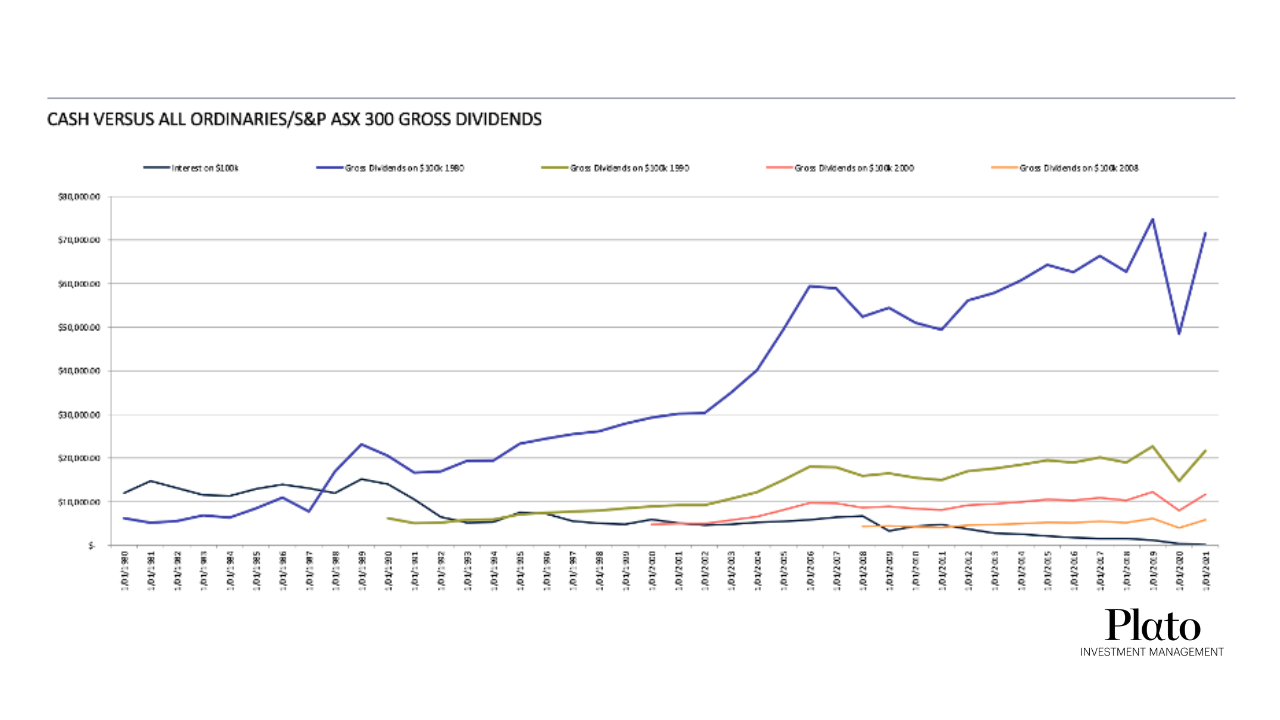Select the 'Interest on $100k' legend text
Screen dimensions: 1280x720
click(204, 168)
